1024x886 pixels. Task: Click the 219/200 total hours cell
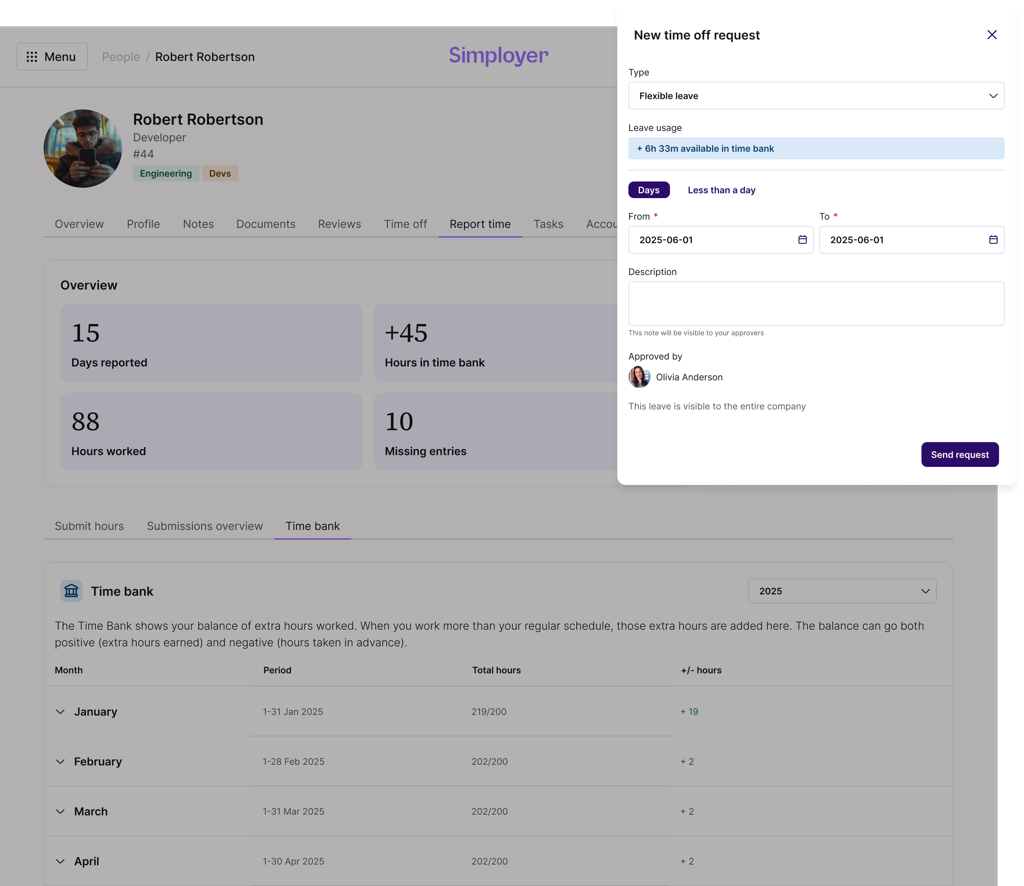tap(488, 712)
